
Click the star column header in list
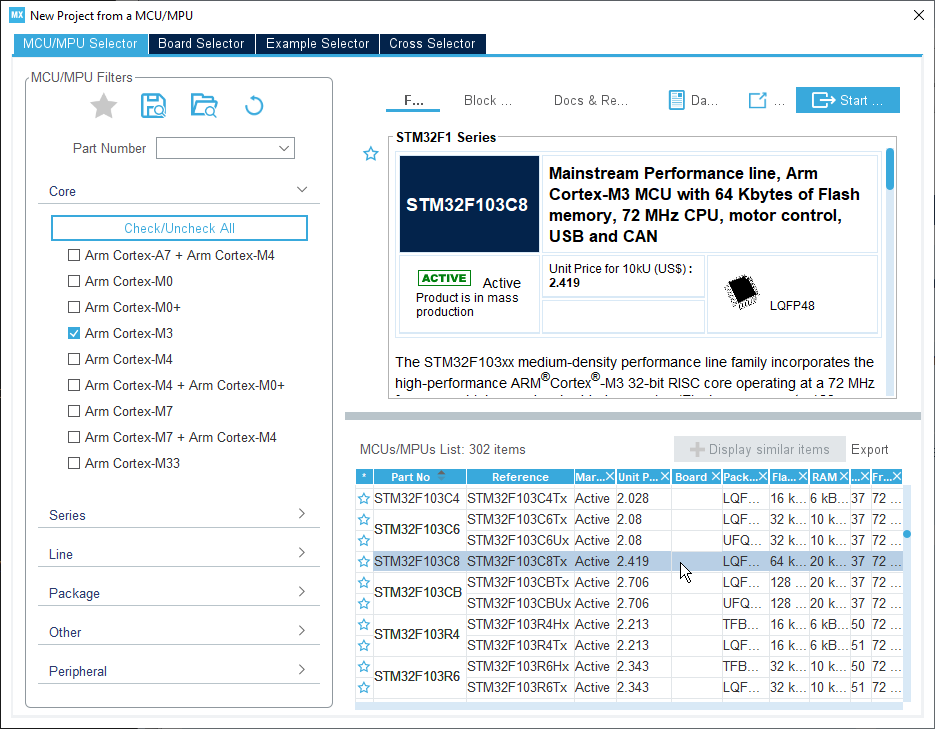coord(364,476)
